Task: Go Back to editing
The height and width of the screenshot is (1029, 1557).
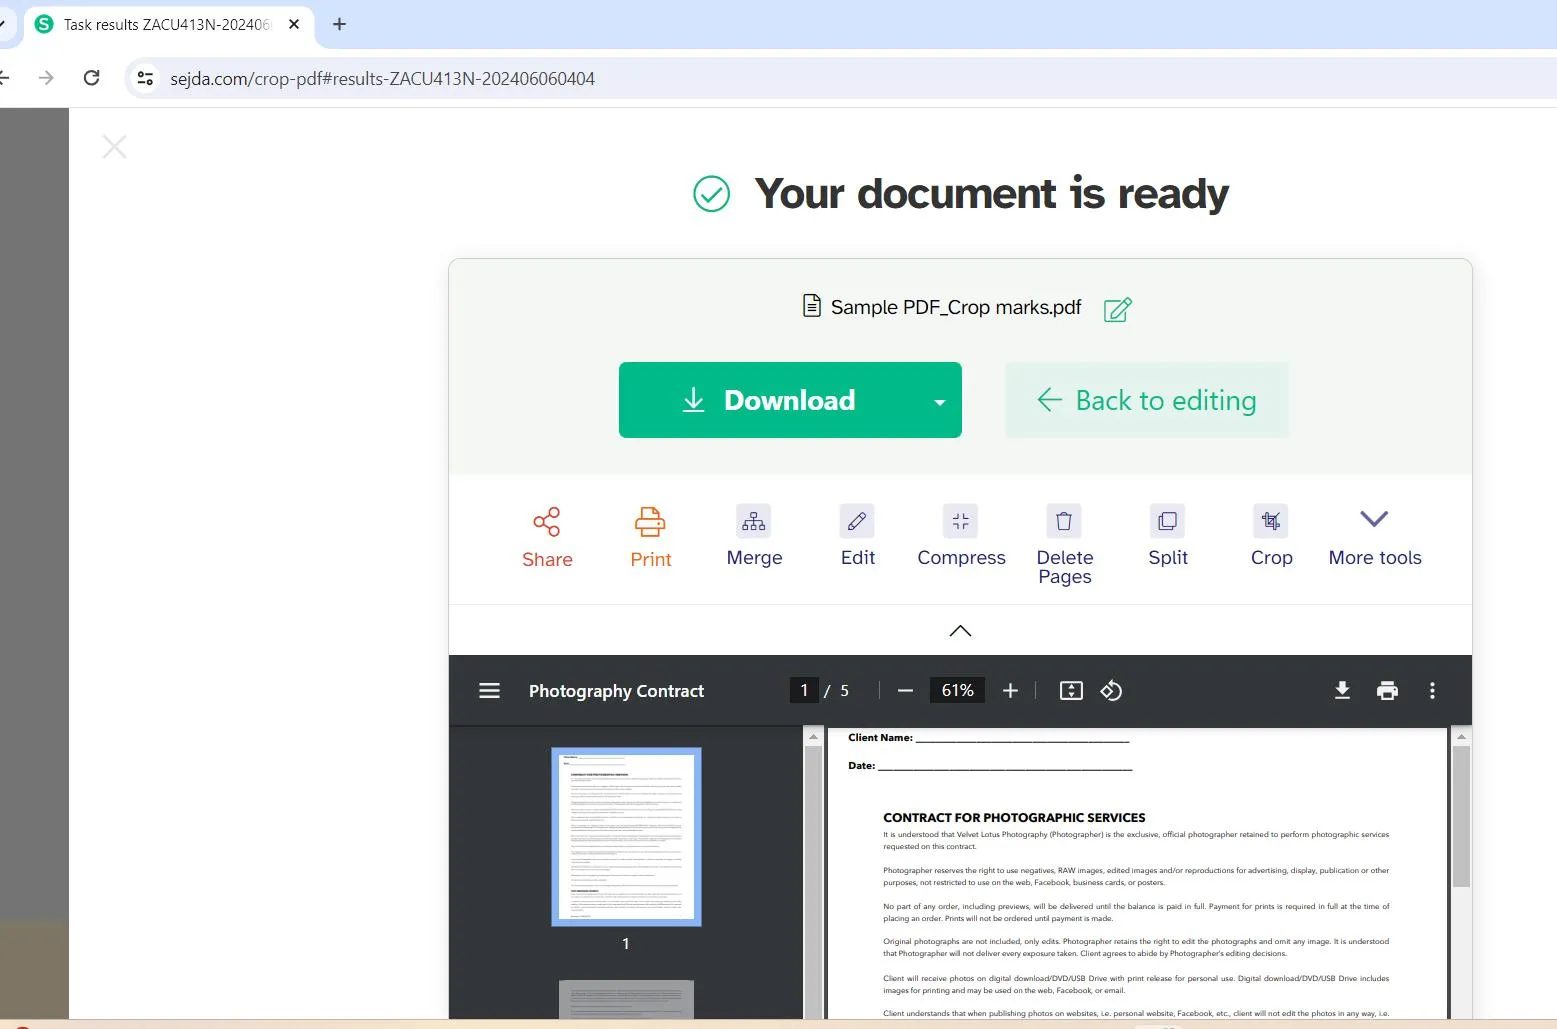Action: tap(1146, 400)
